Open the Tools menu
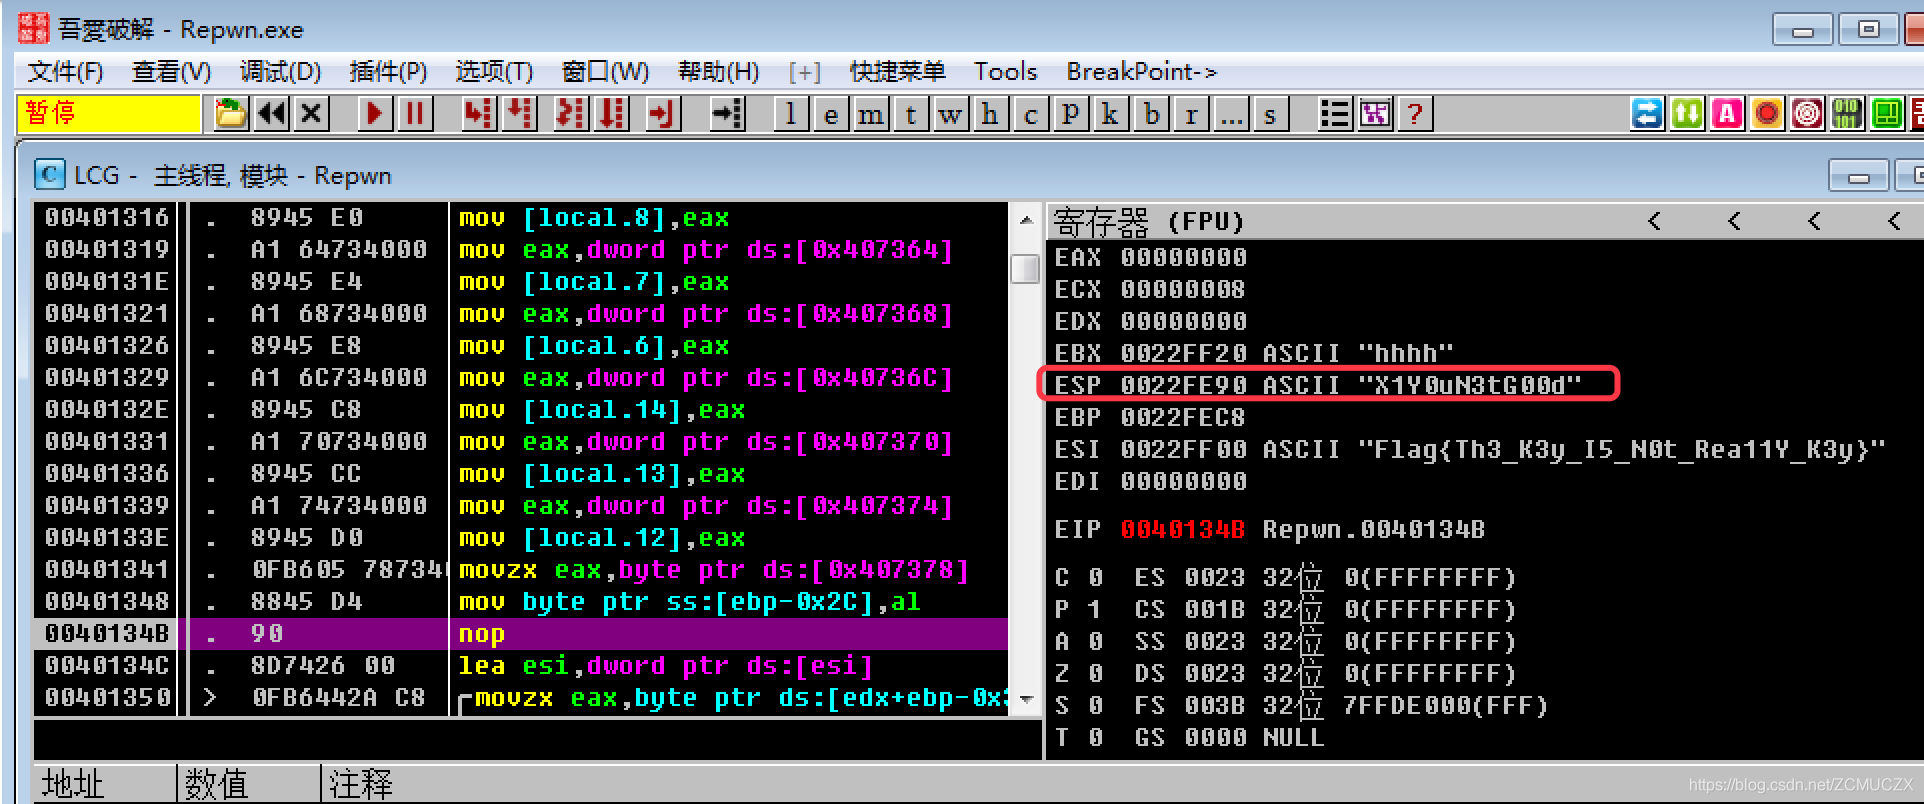Viewport: 1924px width, 804px height. pos(1005,72)
